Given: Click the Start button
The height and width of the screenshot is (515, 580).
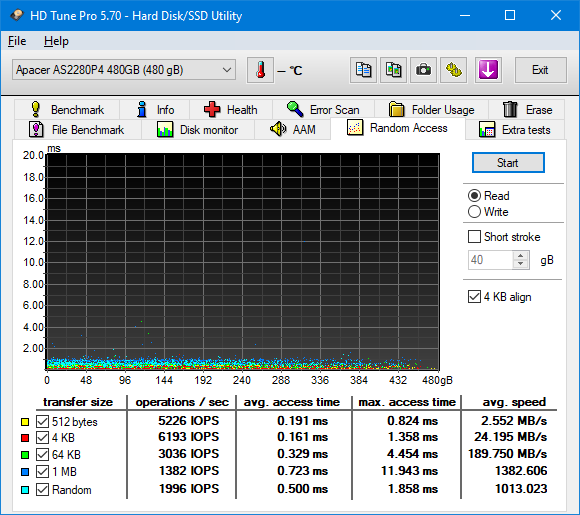Looking at the screenshot, I should click(508, 163).
